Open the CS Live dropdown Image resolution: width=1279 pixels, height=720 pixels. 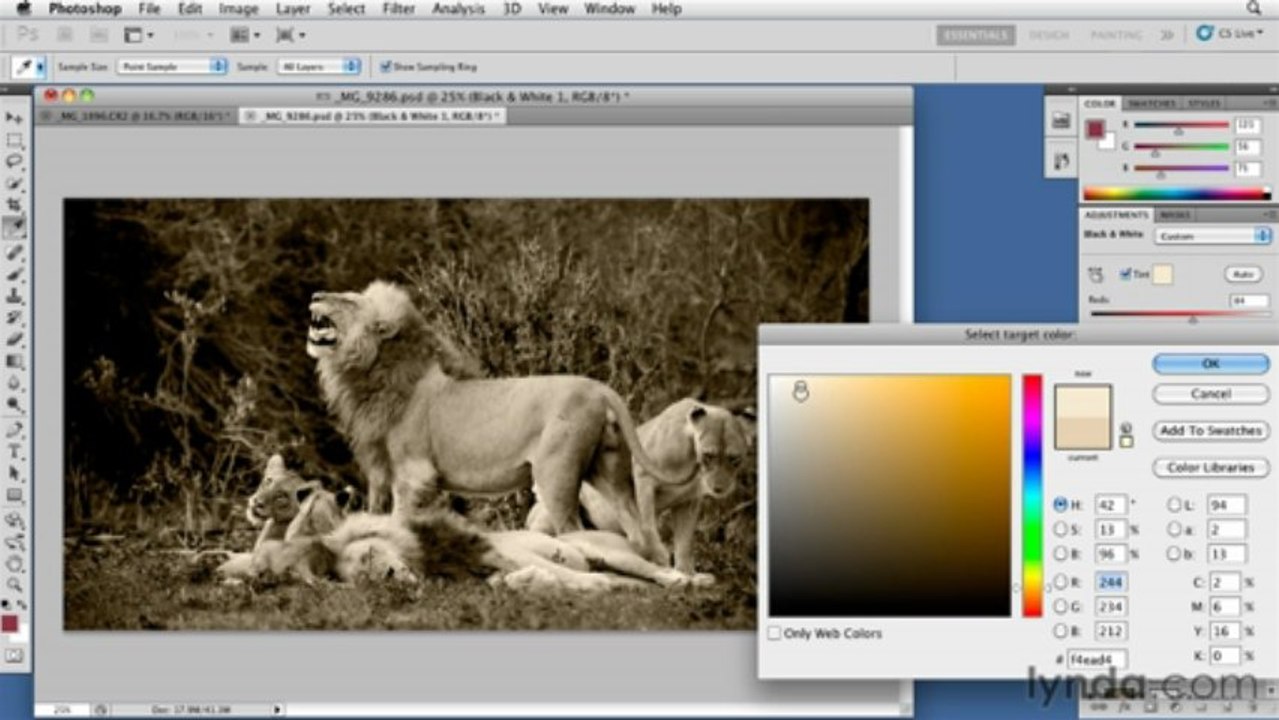tap(1230, 34)
